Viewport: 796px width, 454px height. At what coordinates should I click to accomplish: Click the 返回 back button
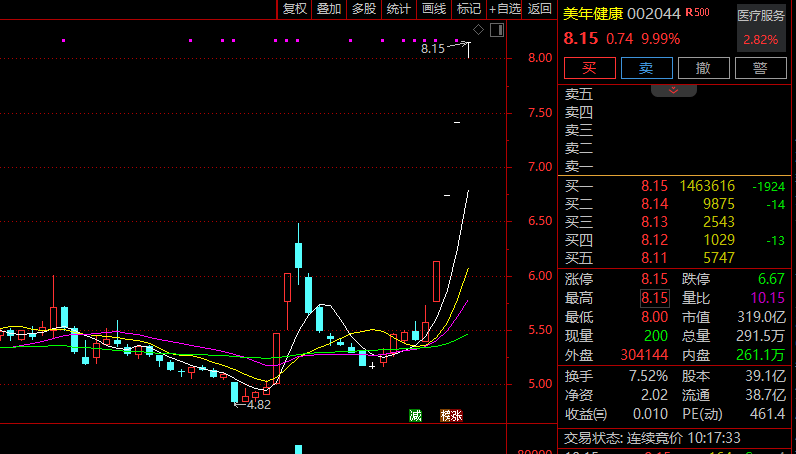540,9
